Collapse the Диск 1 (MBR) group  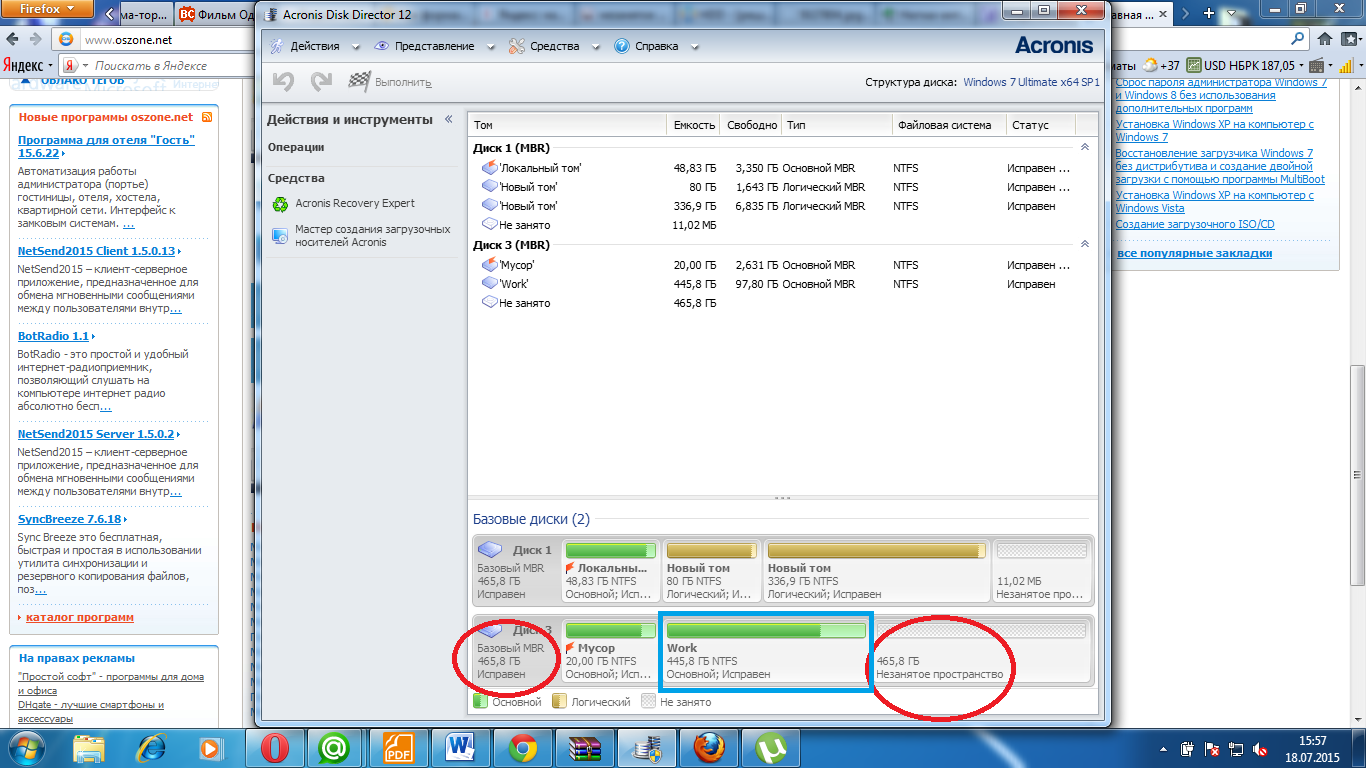tap(1085, 147)
